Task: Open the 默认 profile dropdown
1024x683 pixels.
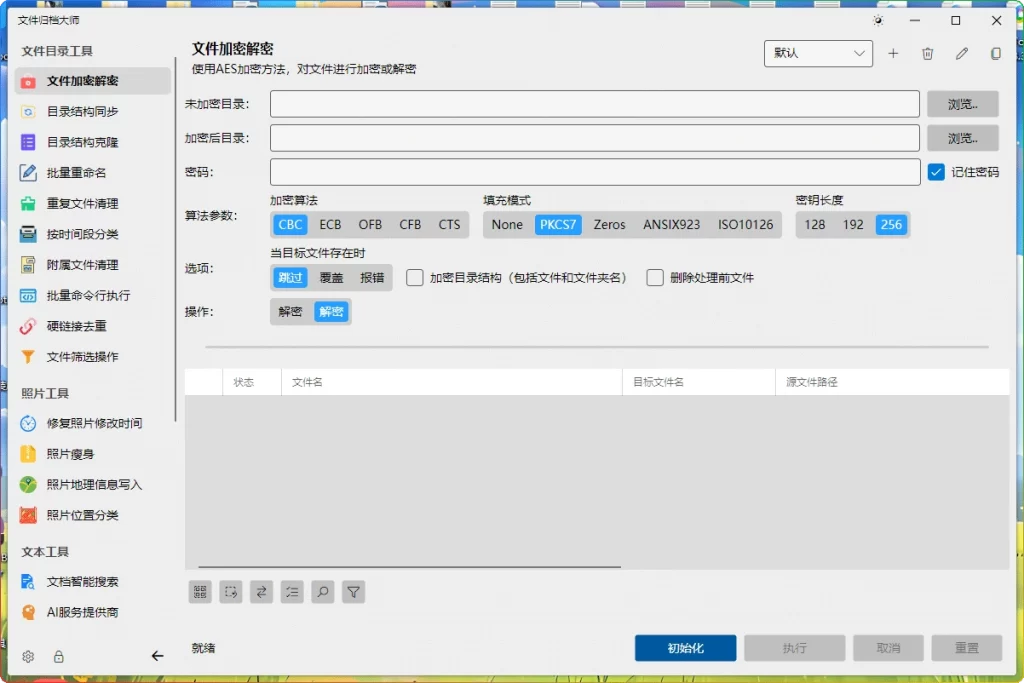Action: pos(818,53)
